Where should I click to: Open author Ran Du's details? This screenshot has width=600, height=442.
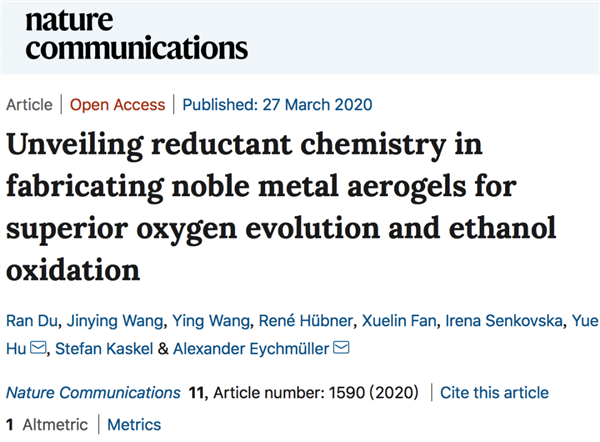tap(32, 322)
